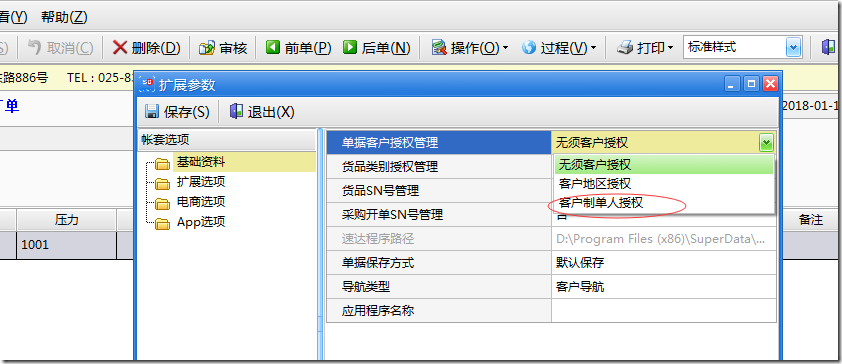Viewport: 842px width, 364px height.
Task: Click the red X 删除(D) icon
Action: (120, 48)
